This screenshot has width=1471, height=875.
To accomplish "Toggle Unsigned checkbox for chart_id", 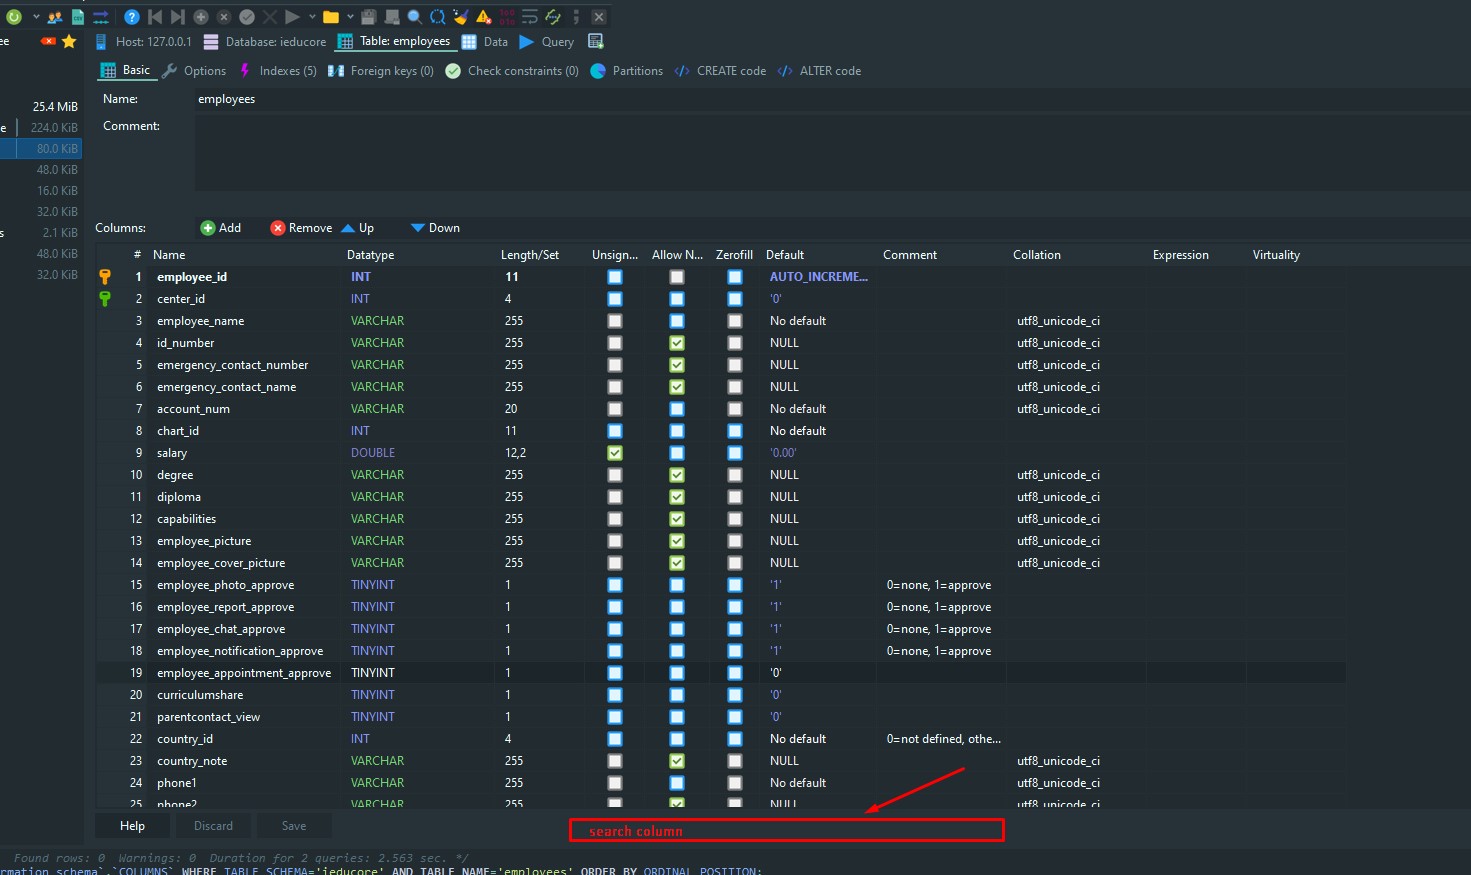I will tap(615, 431).
